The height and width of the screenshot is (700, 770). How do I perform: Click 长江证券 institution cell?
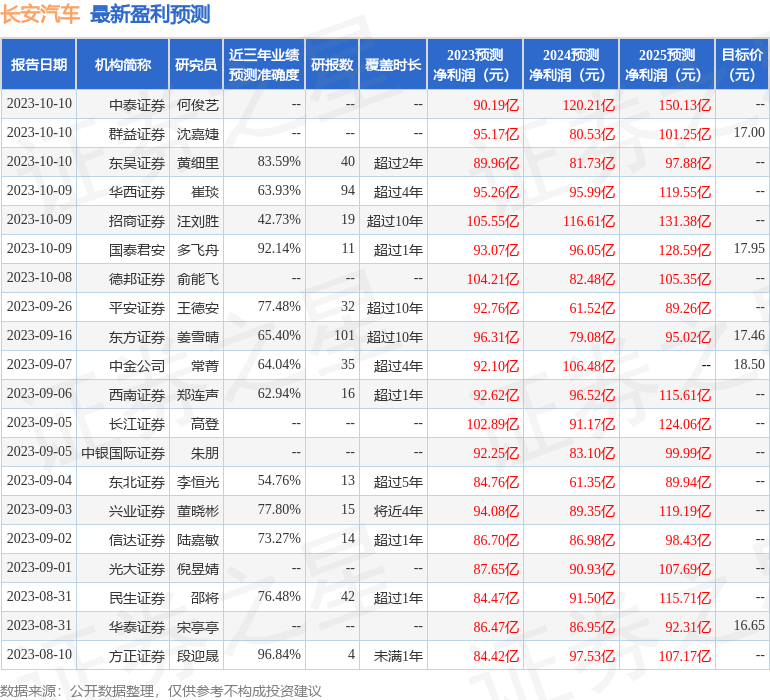coord(137,424)
